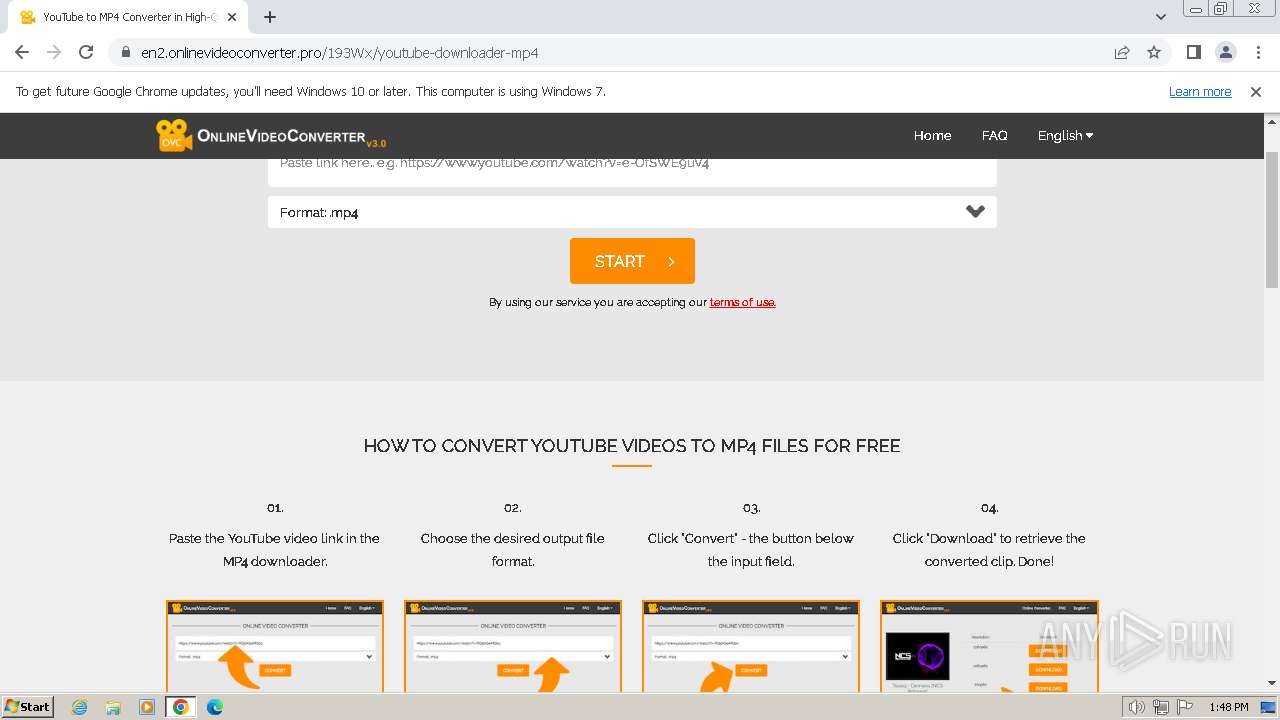Click the How to convert YouTube videos heading

coord(632,446)
